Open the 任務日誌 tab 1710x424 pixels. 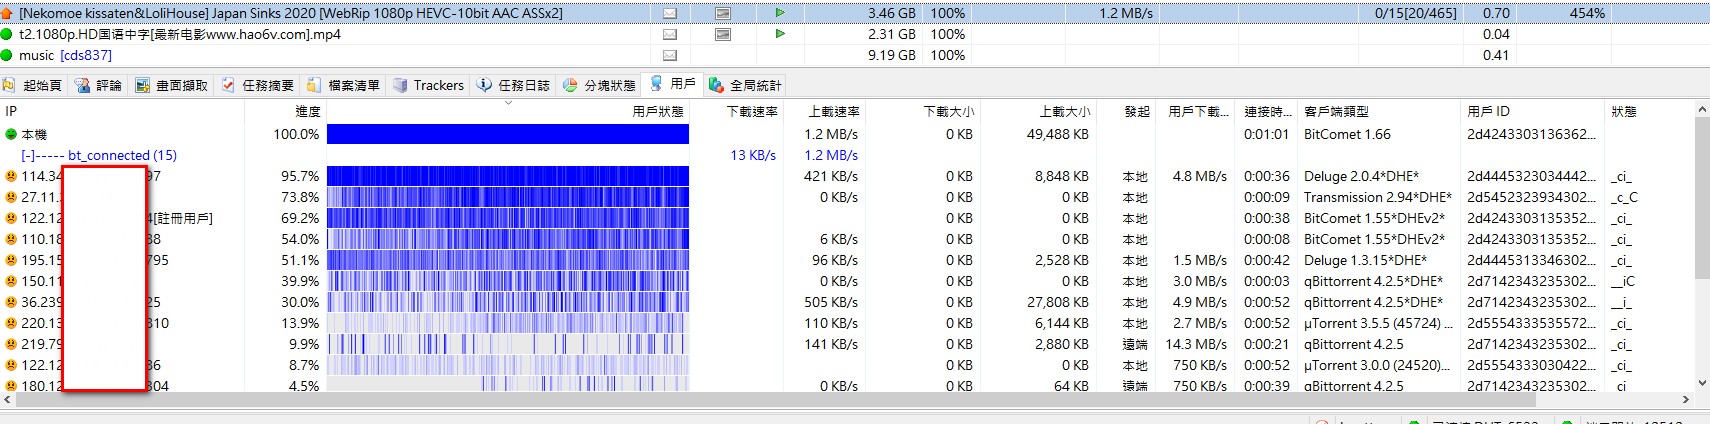click(x=514, y=85)
